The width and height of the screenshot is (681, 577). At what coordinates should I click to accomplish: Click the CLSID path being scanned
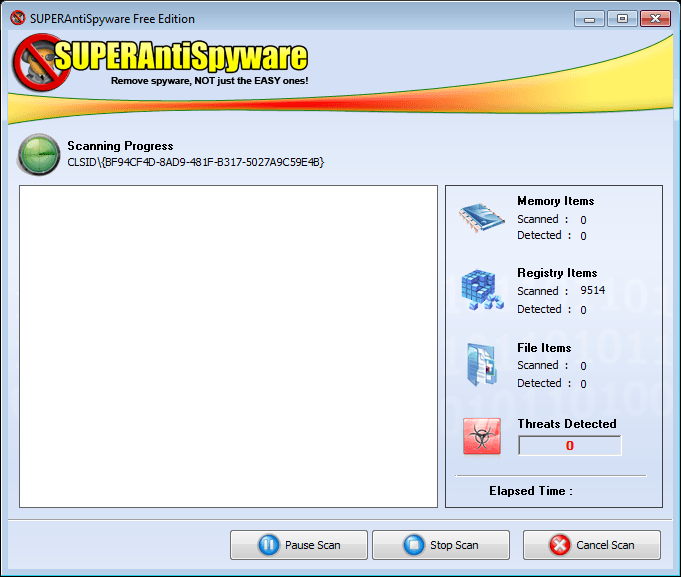[195, 162]
